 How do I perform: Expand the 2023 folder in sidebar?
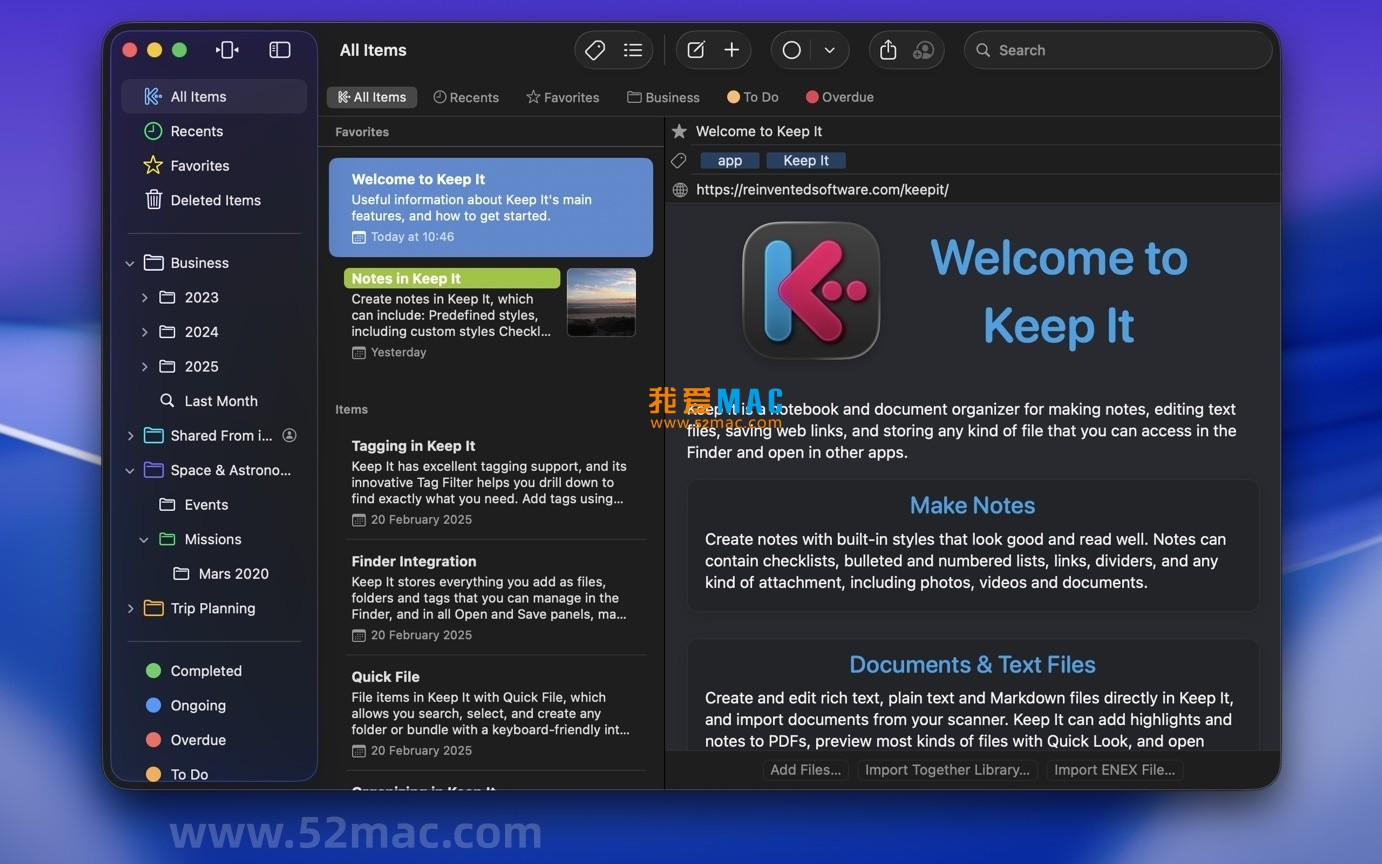pos(144,297)
